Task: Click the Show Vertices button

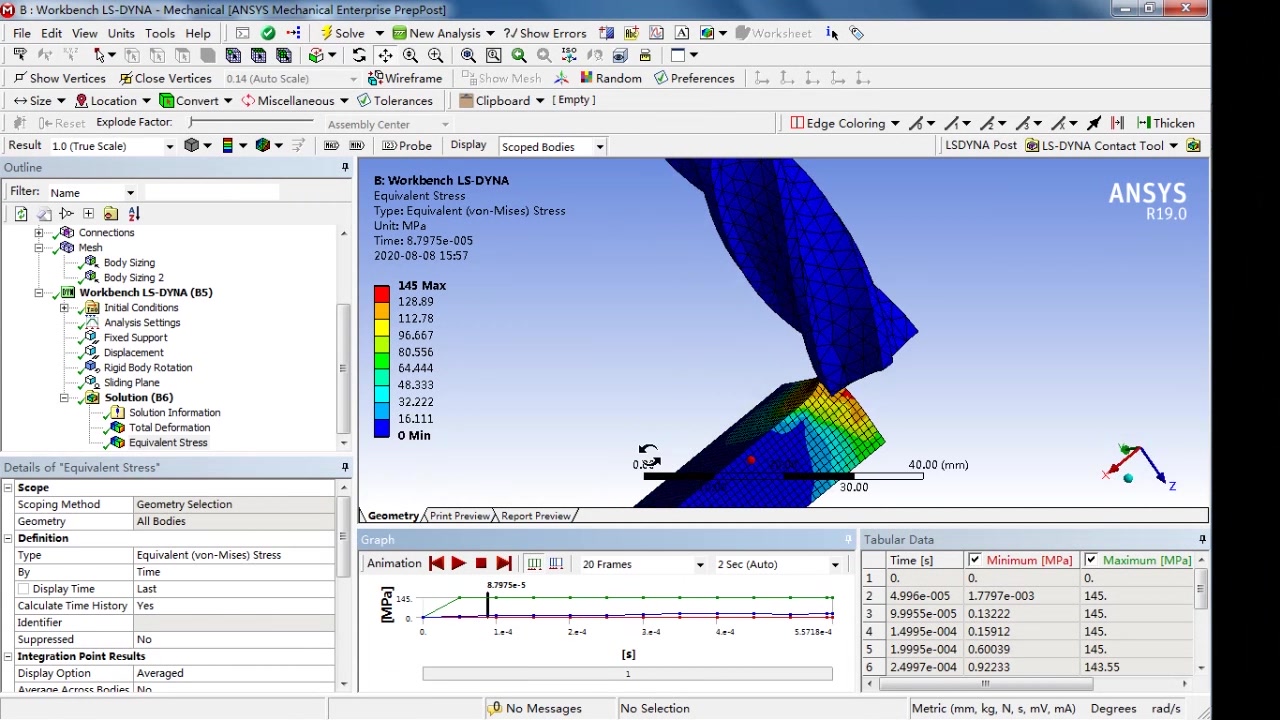Action: [59, 78]
